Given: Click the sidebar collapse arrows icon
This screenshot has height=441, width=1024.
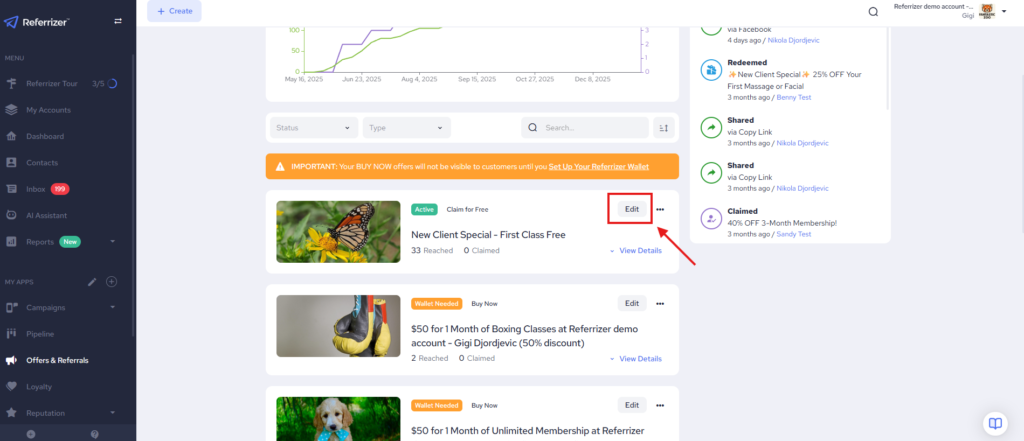Looking at the screenshot, I should pos(118,21).
